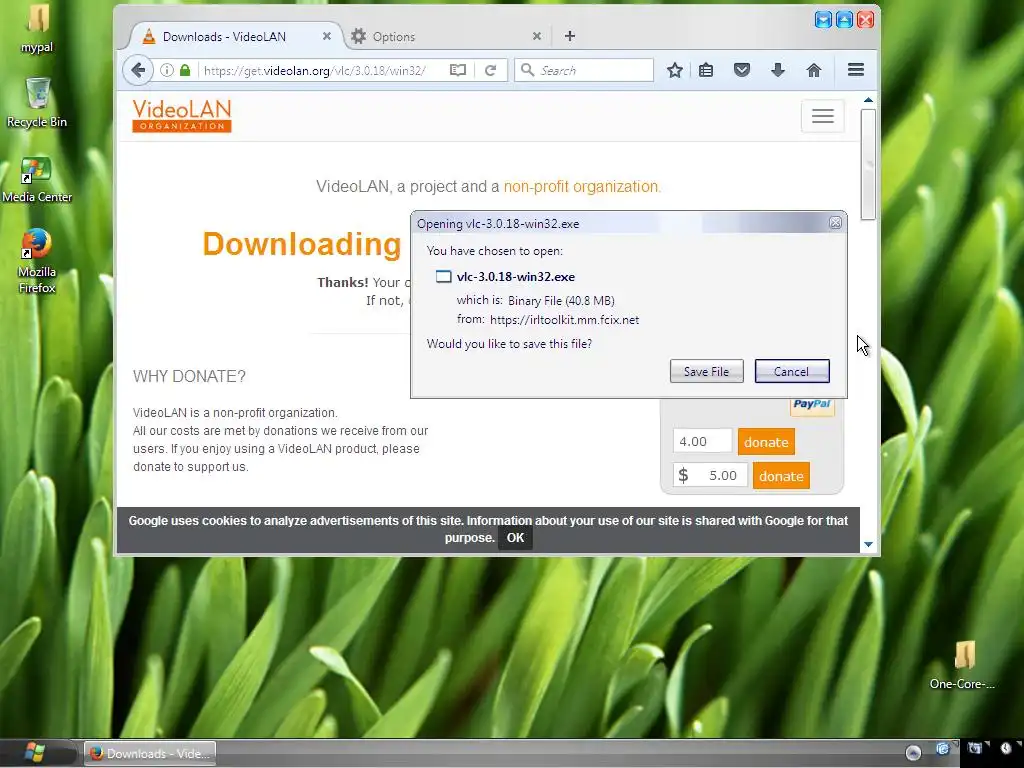
Task: Toggle reader view icon in address bar
Action: click(458, 70)
